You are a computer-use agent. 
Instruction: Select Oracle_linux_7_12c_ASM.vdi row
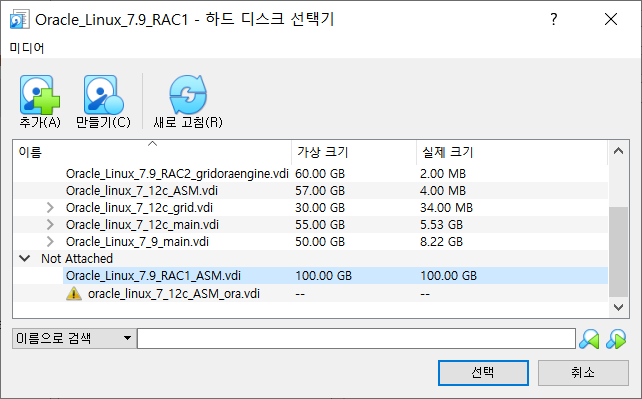311,191
